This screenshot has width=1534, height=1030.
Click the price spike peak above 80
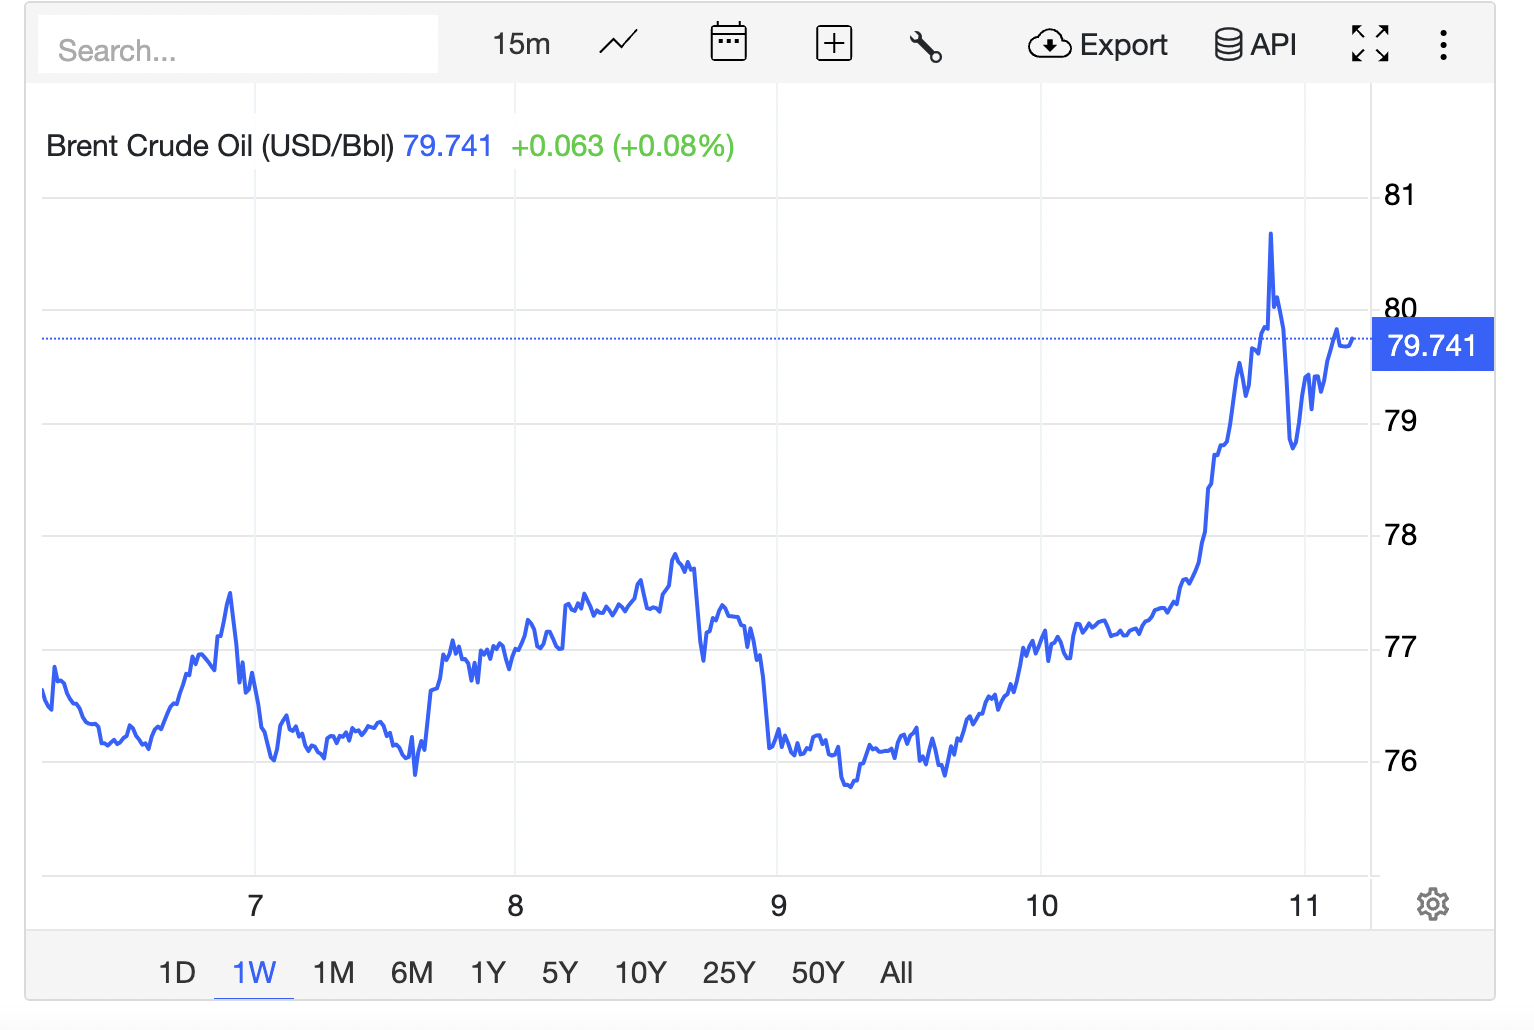1271,234
